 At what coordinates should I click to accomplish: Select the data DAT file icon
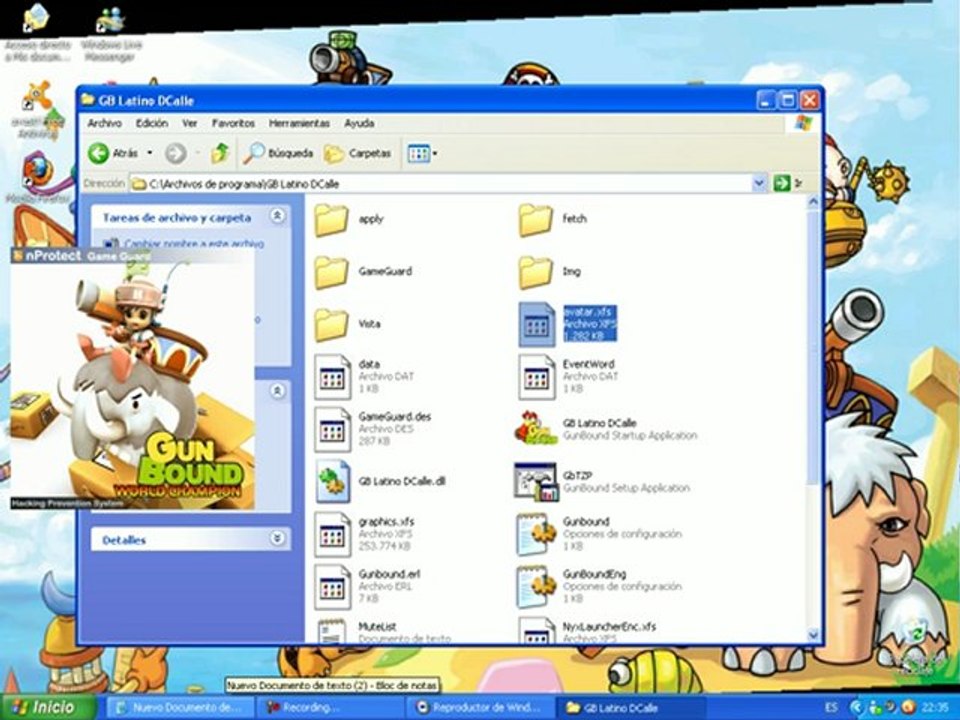(332, 377)
